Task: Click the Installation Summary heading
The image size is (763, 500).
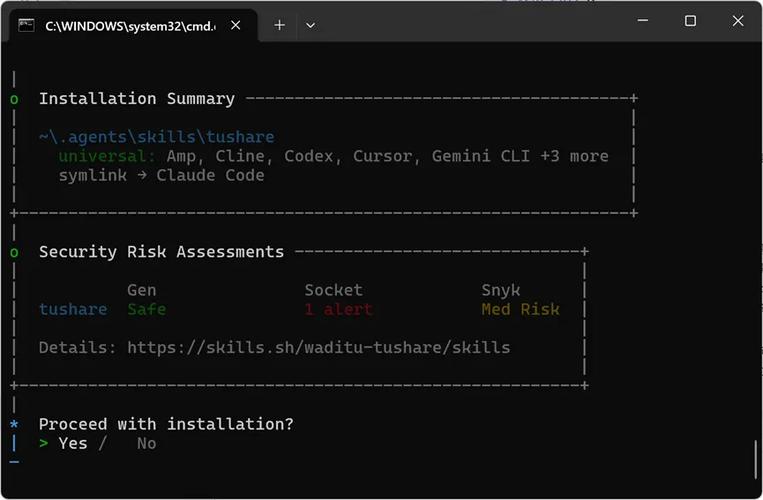Action: click(137, 99)
